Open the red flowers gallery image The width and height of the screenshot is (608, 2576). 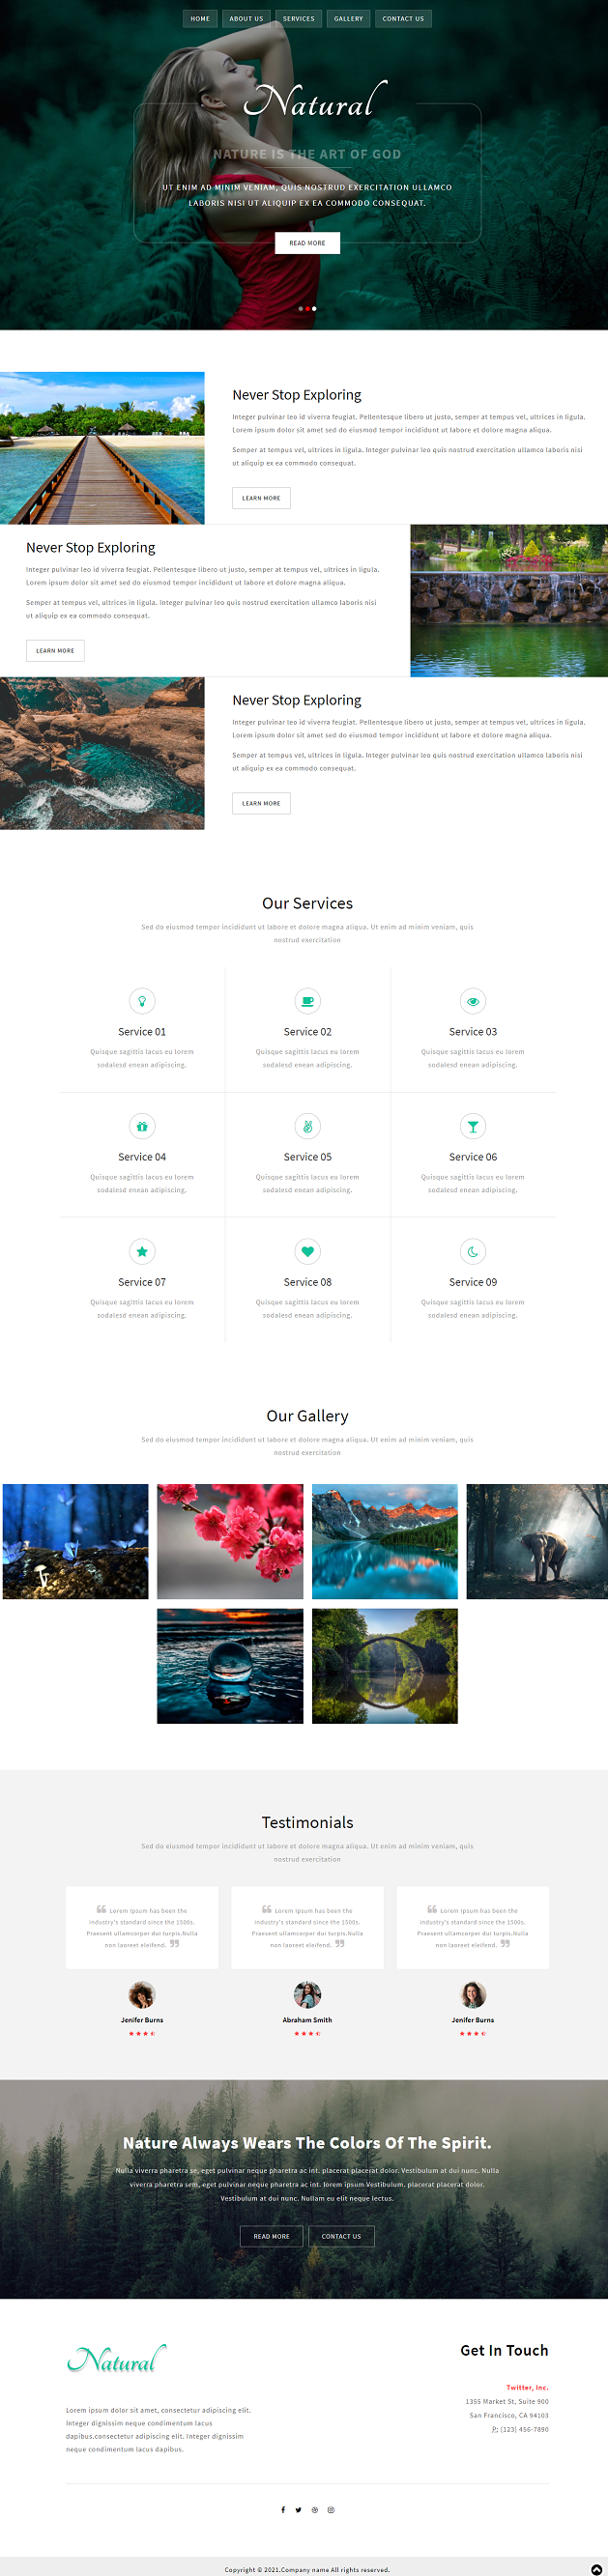(x=230, y=1541)
